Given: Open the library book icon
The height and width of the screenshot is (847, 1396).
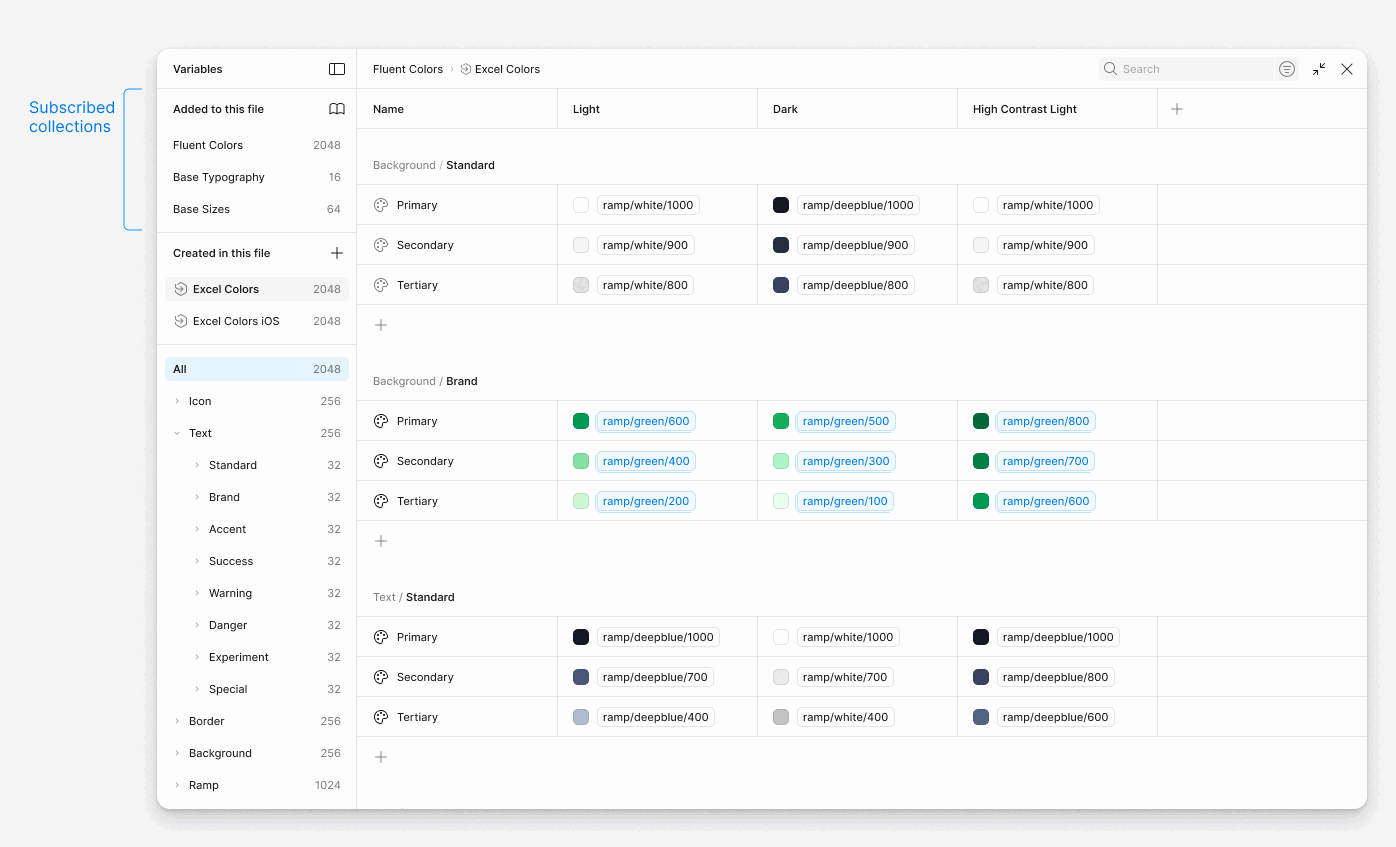Looking at the screenshot, I should tap(337, 109).
